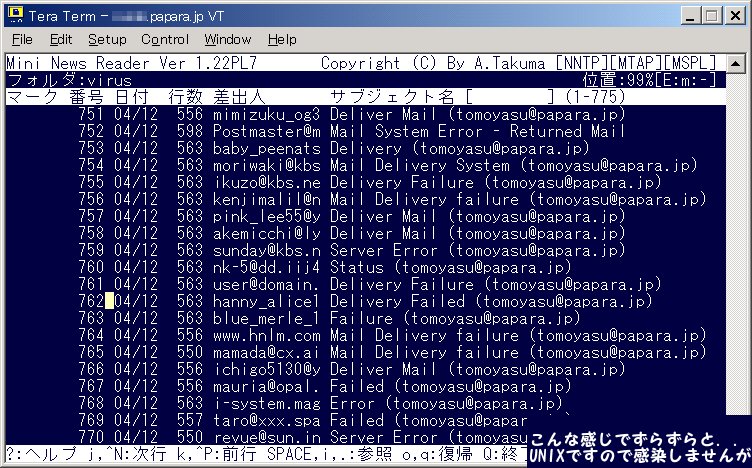Click the 'サブジェクト名' column heading

tap(392, 97)
